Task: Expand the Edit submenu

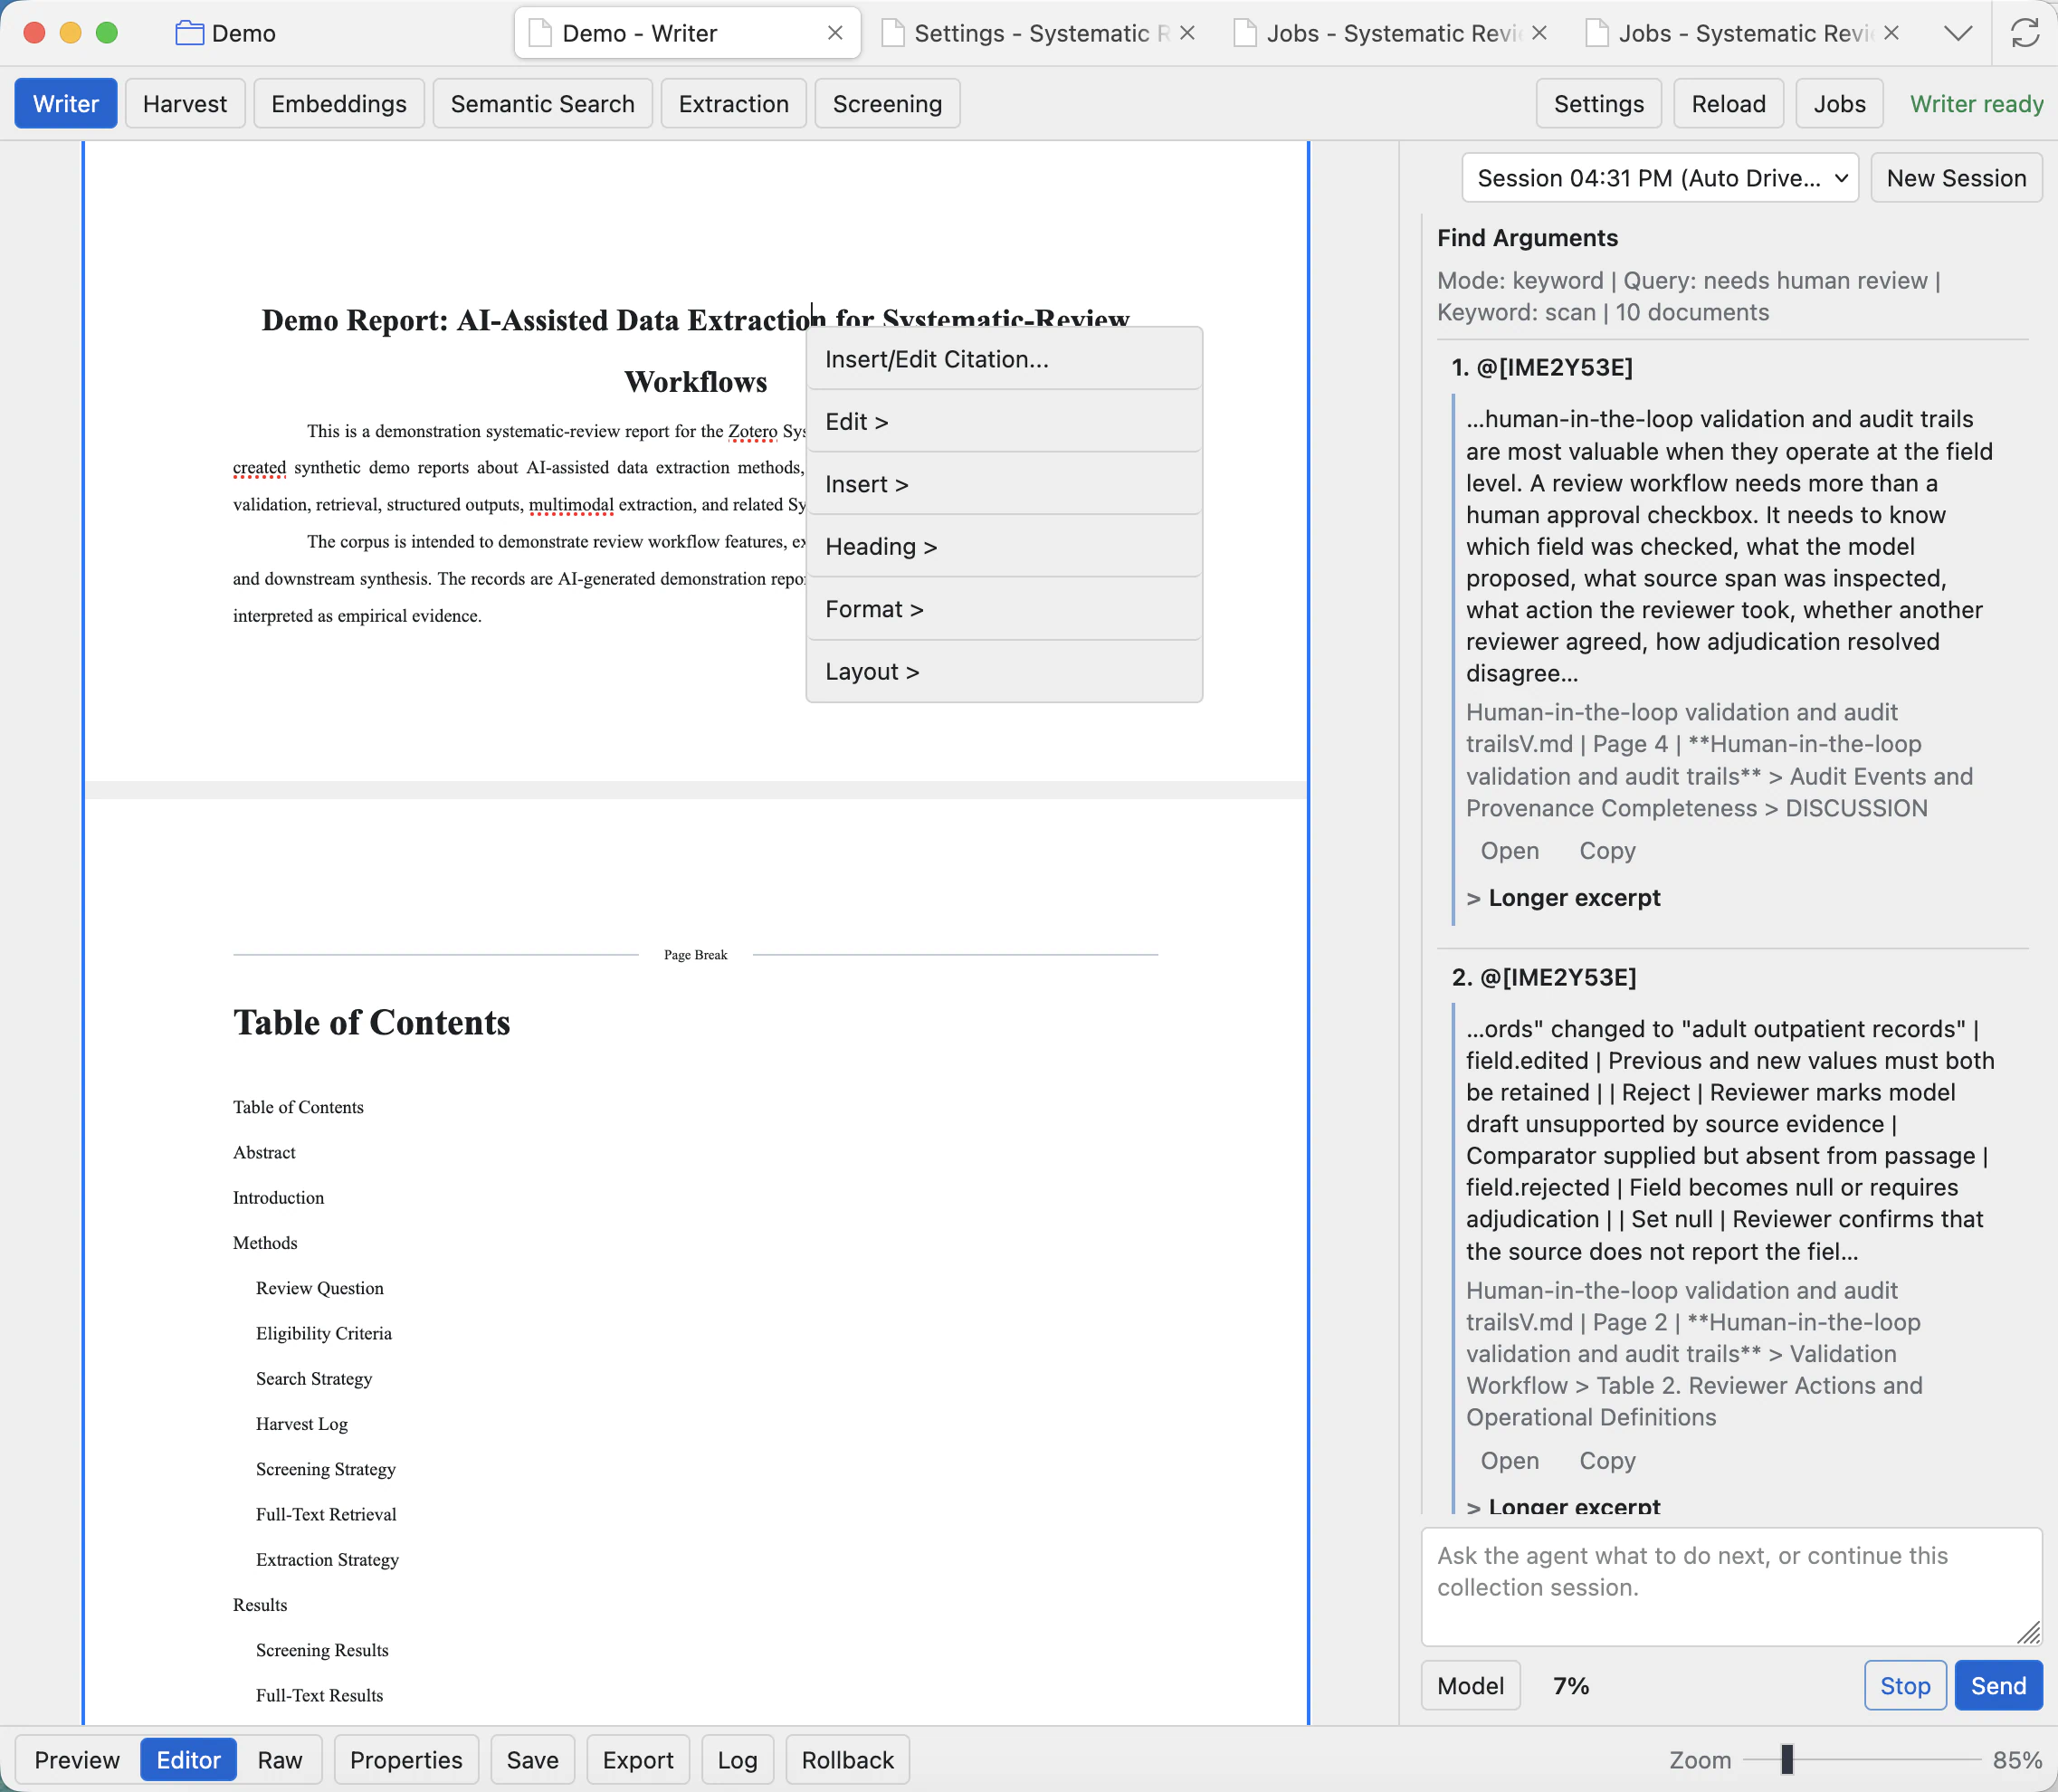Action: pyautogui.click(x=1004, y=422)
